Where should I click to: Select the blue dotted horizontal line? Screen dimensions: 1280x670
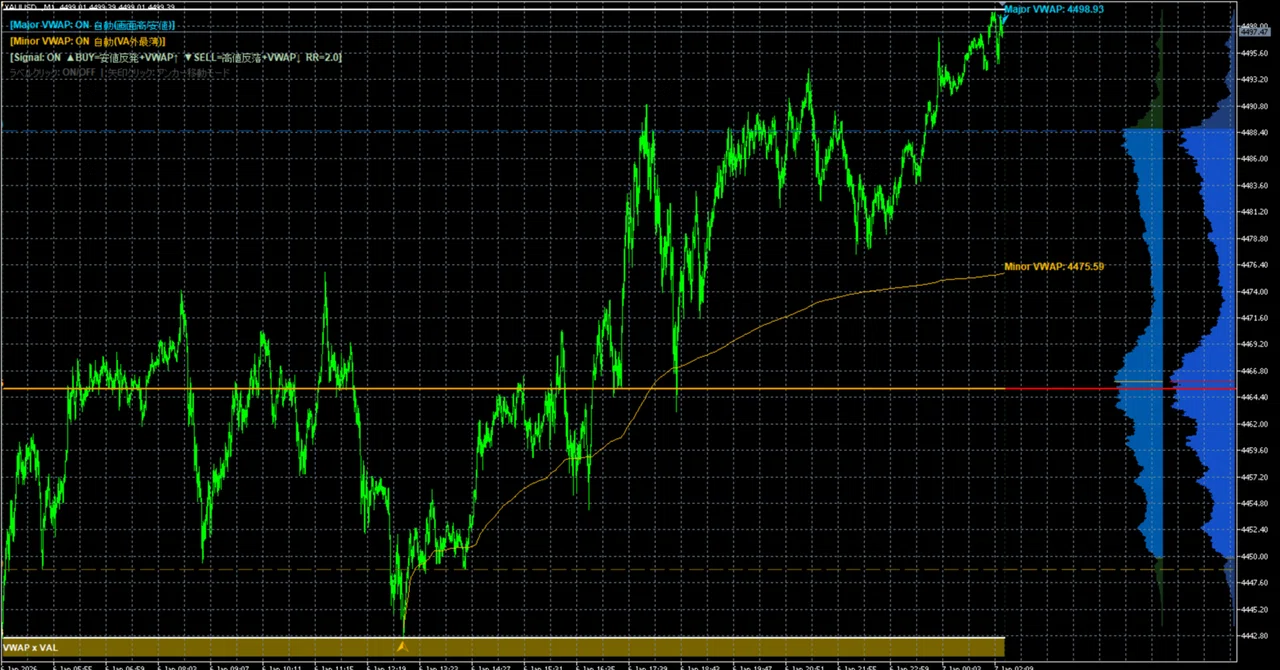point(560,131)
